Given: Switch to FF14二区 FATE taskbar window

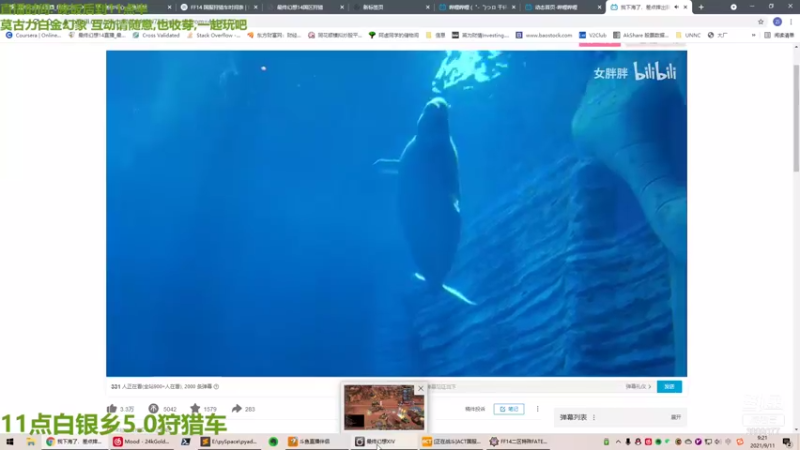Looking at the screenshot, I should click(x=518, y=441).
